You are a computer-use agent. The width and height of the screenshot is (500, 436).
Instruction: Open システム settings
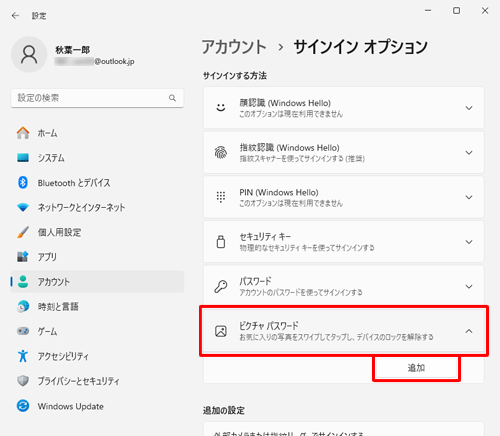pyautogui.click(x=97, y=158)
